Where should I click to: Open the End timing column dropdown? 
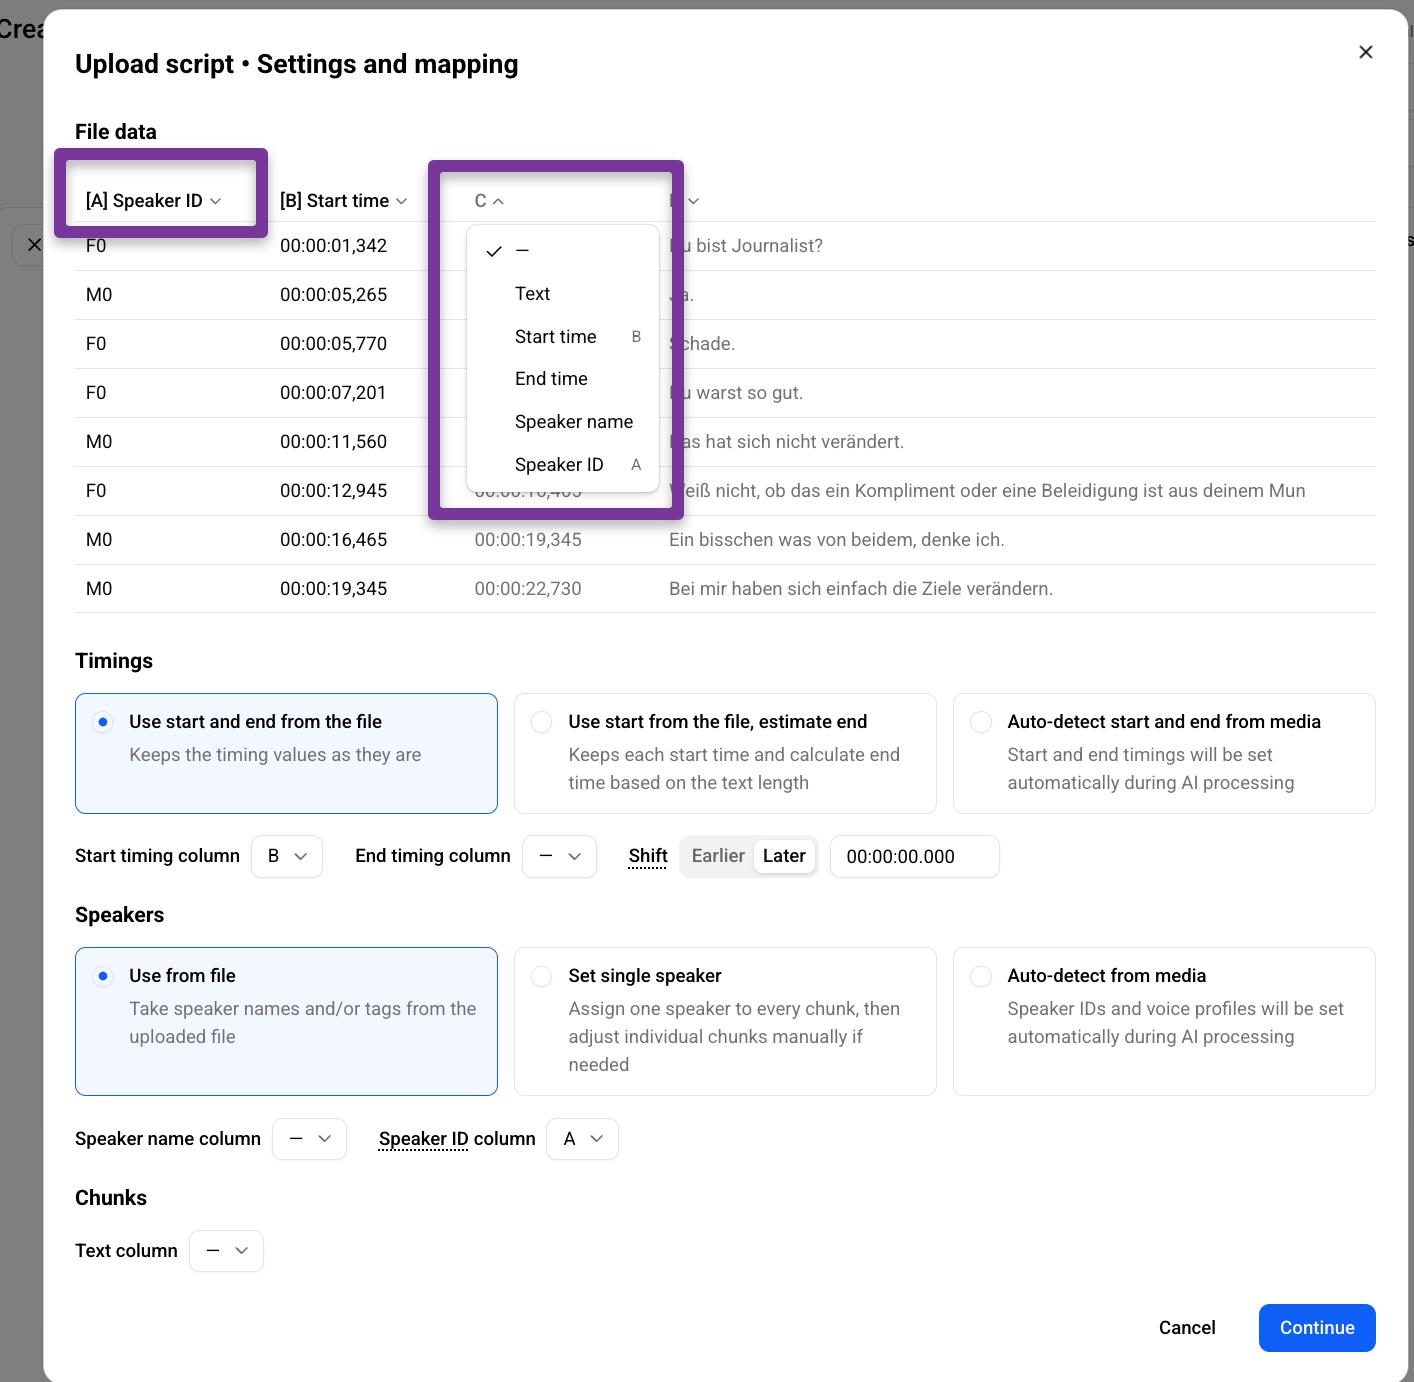(x=560, y=856)
